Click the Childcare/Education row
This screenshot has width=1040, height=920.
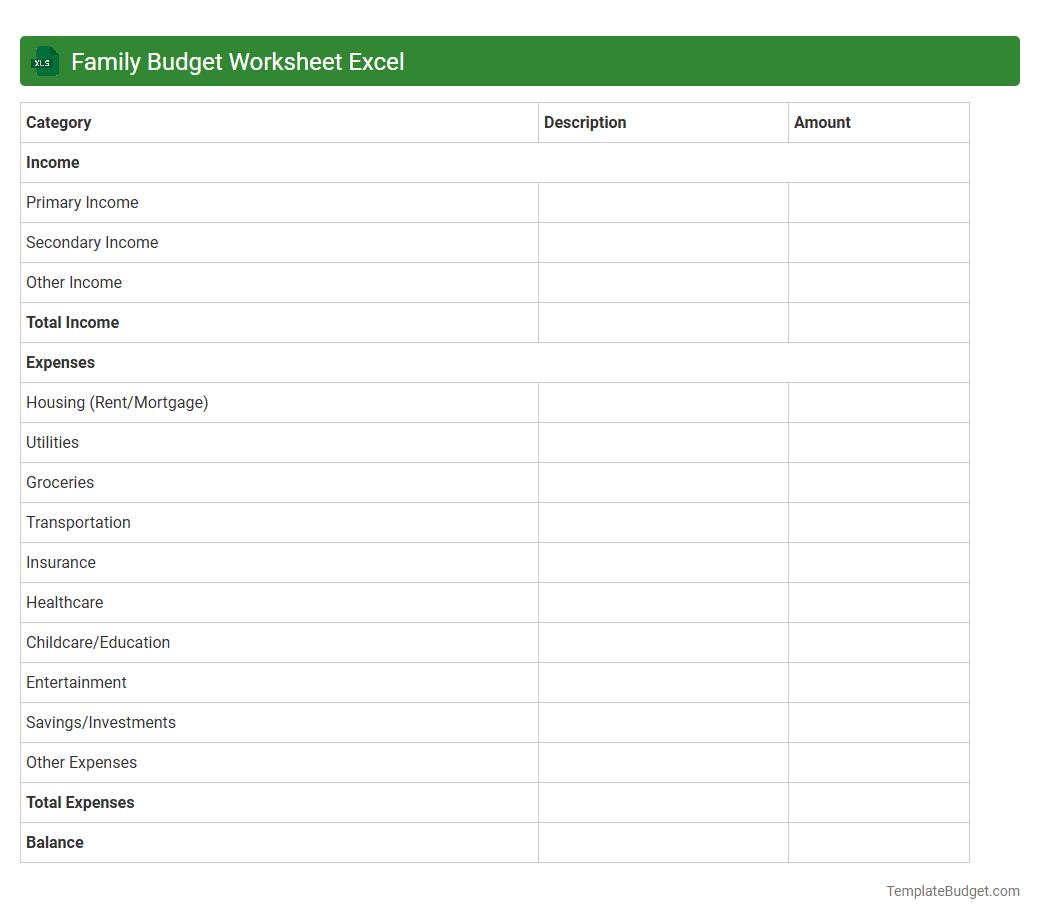click(98, 642)
